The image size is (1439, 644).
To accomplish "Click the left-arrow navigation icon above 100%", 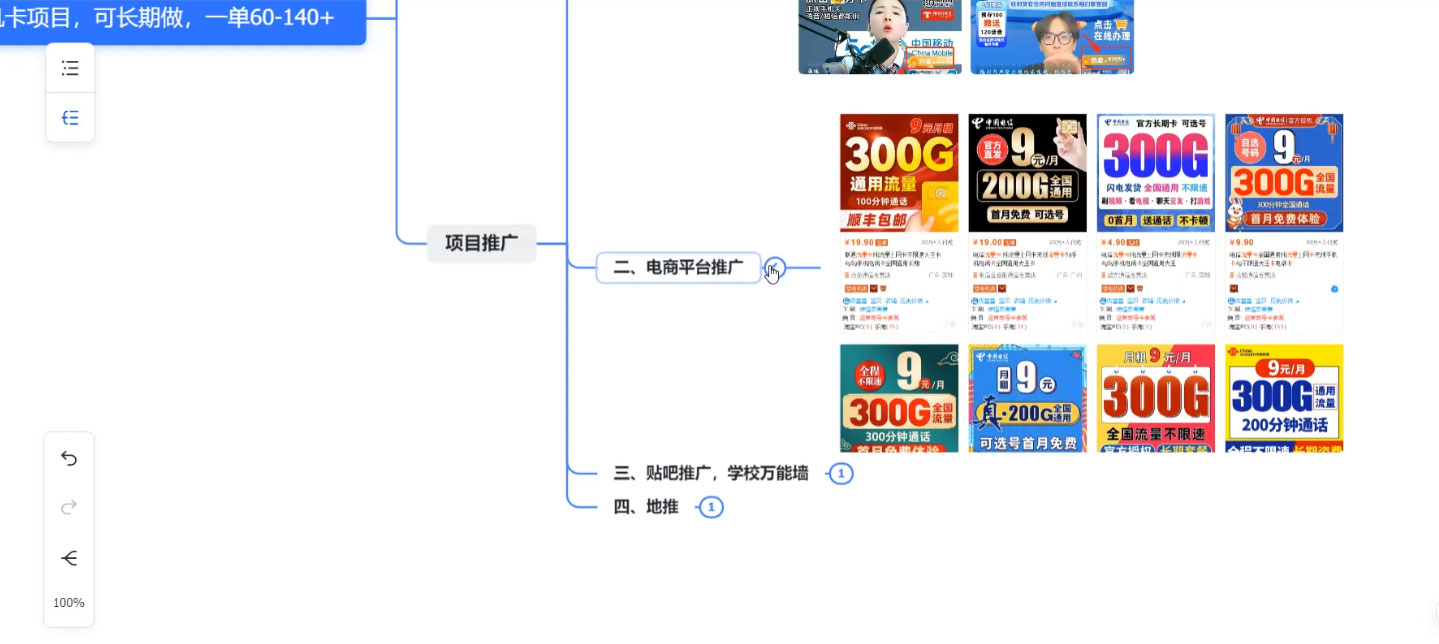I will (x=69, y=558).
